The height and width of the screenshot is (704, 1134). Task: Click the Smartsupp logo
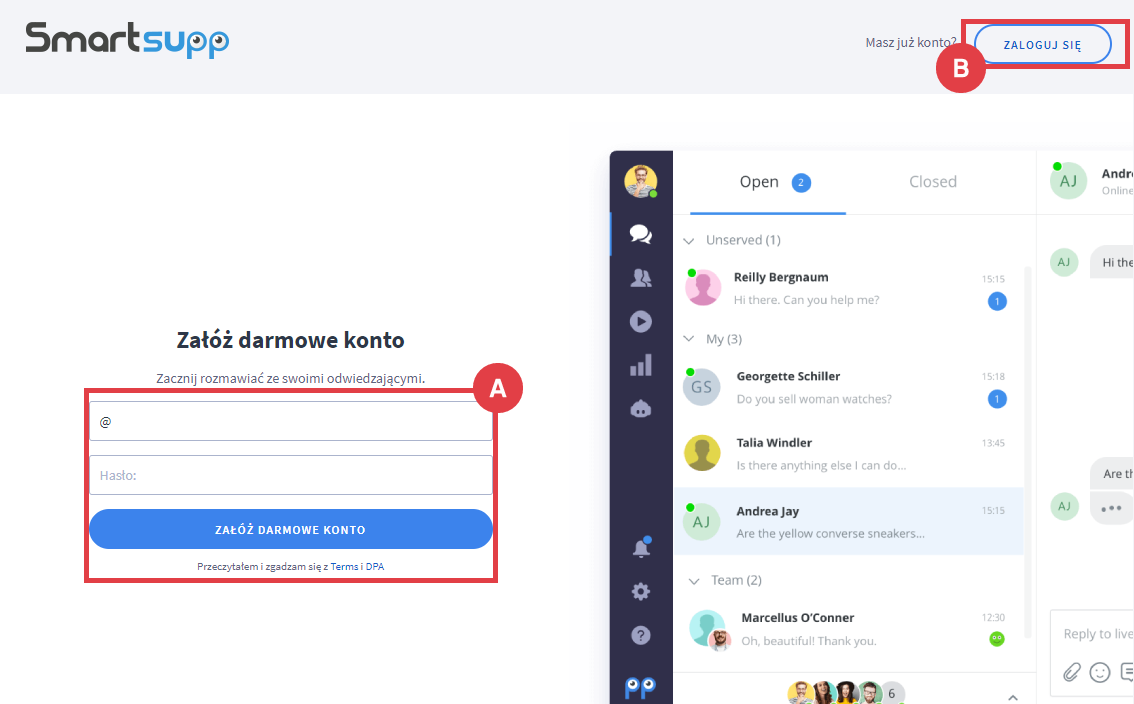[127, 40]
